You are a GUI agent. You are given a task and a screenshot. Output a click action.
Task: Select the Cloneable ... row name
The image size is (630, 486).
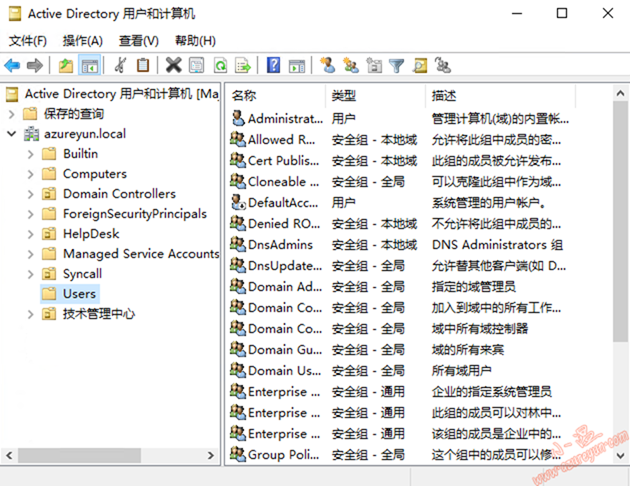(x=284, y=182)
